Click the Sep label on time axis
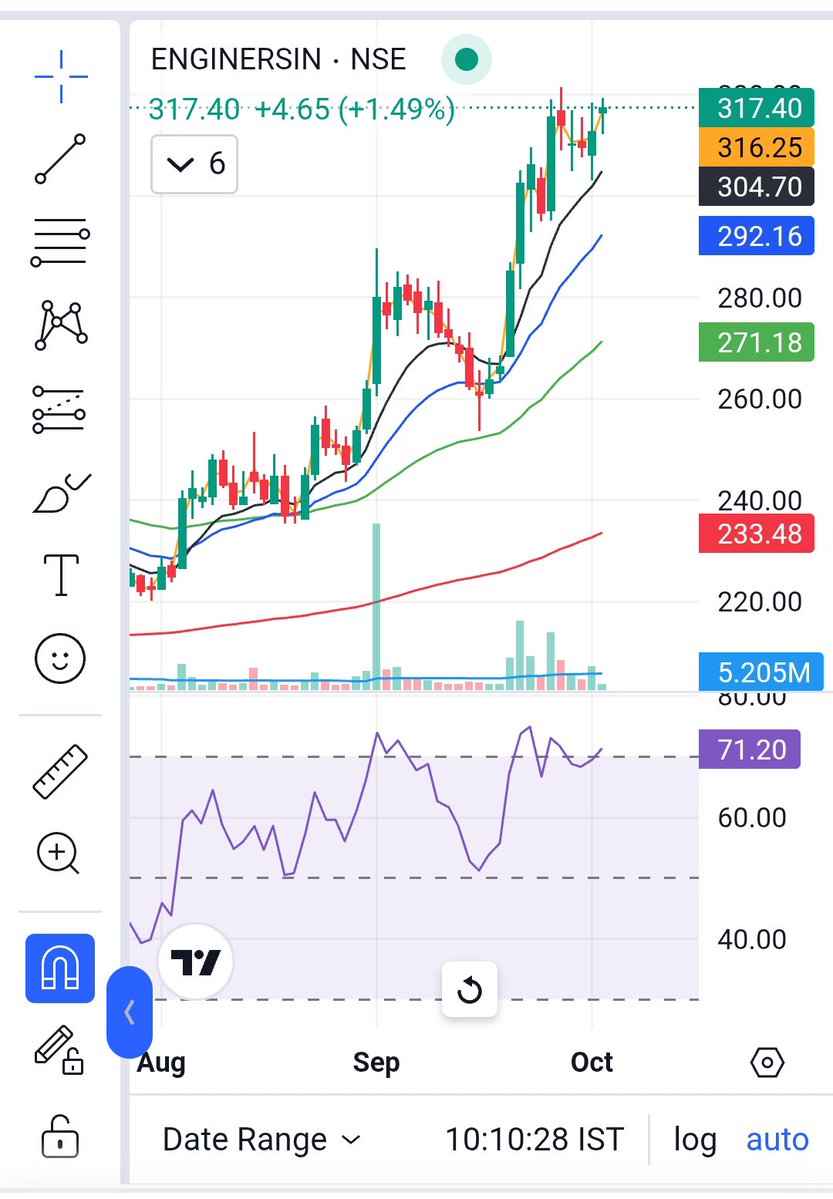833x1199 pixels. pyautogui.click(x=376, y=1062)
